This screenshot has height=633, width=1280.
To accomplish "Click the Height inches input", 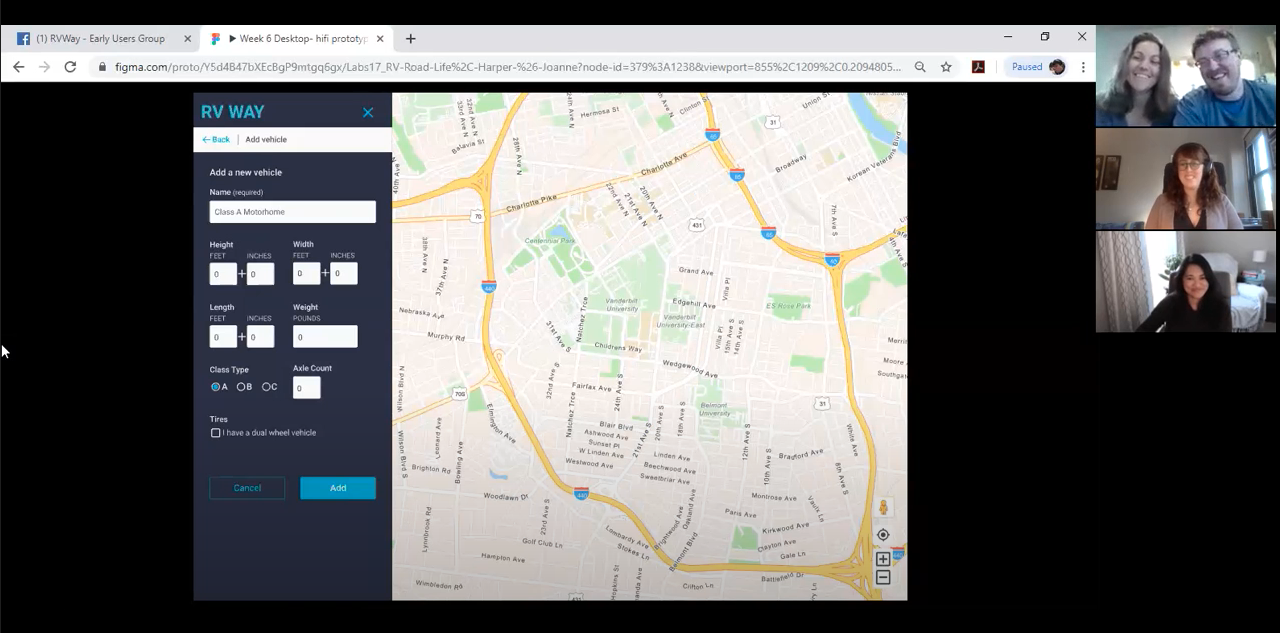I will click(x=260, y=274).
